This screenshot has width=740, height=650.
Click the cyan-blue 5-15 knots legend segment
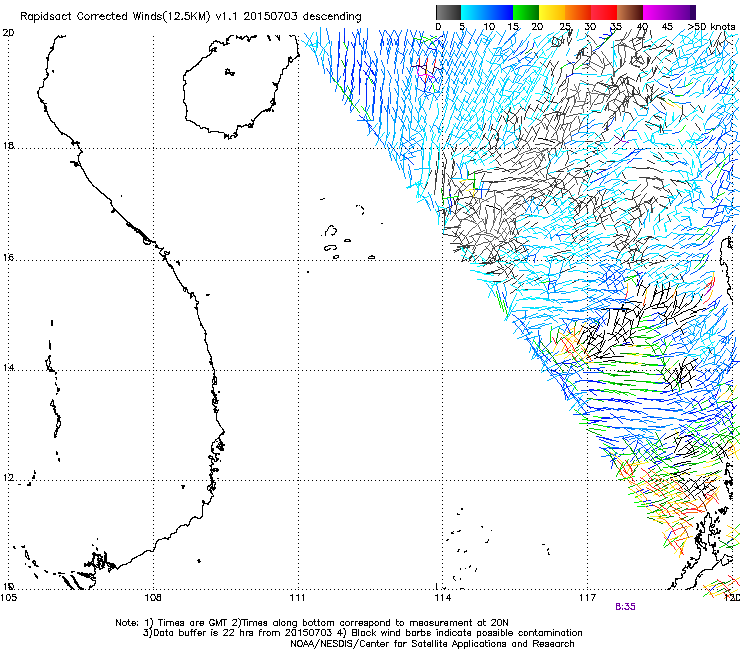pyautogui.click(x=487, y=12)
